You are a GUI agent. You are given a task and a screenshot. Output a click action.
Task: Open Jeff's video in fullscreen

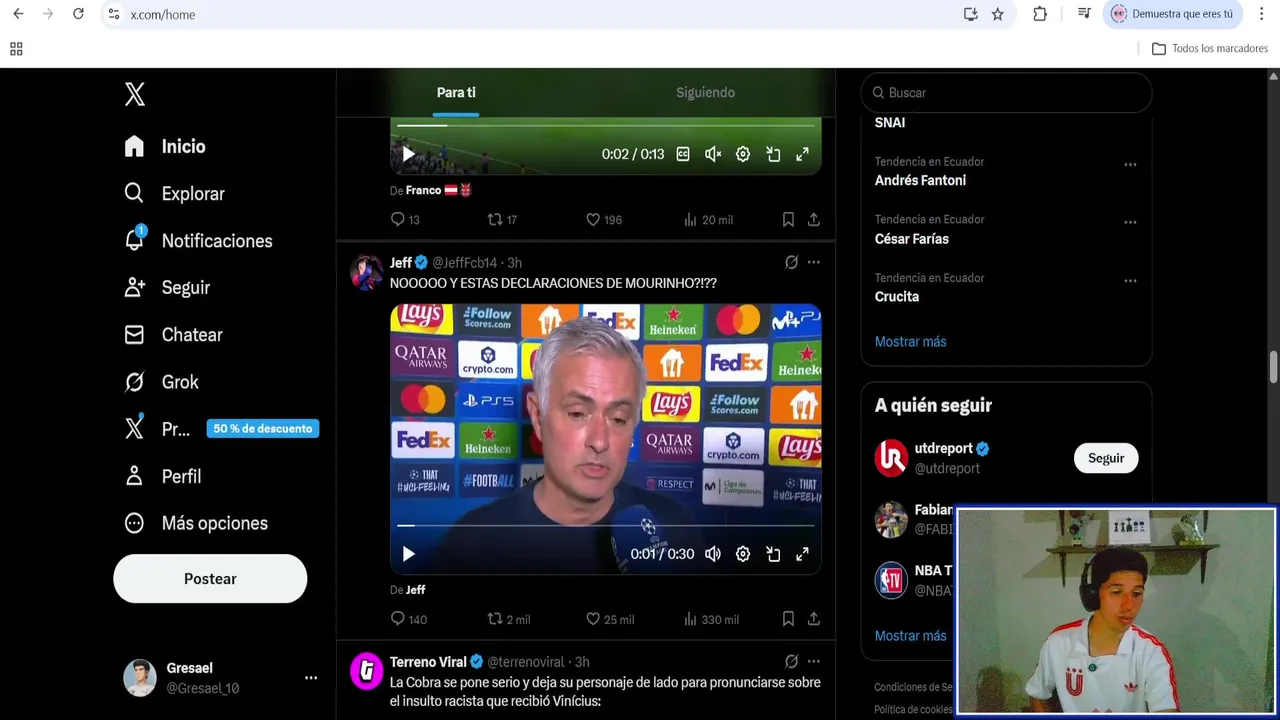[802, 554]
